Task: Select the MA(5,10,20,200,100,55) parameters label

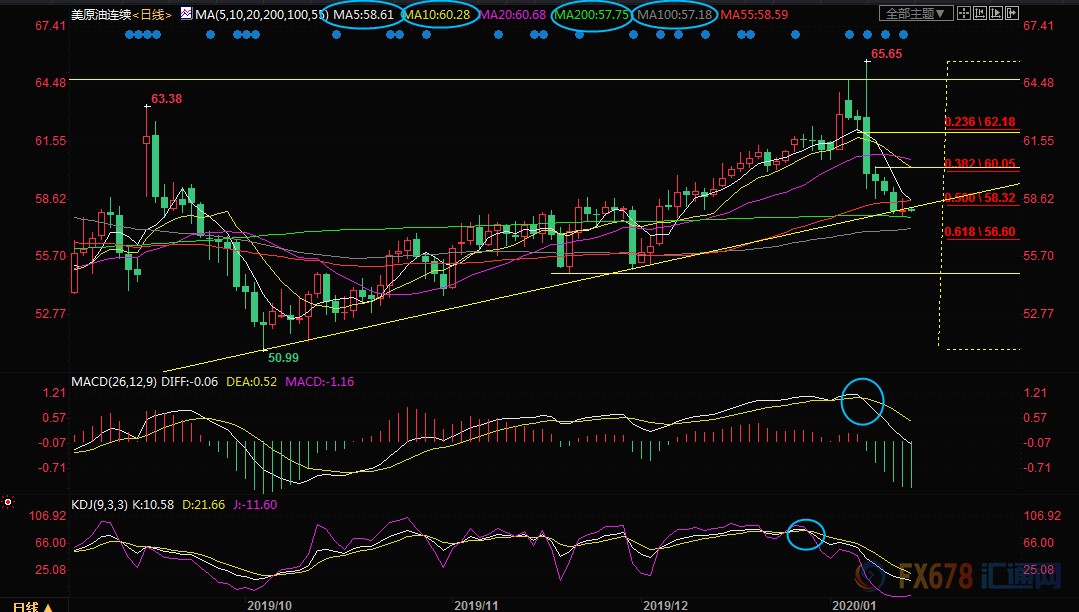Action: (x=260, y=16)
